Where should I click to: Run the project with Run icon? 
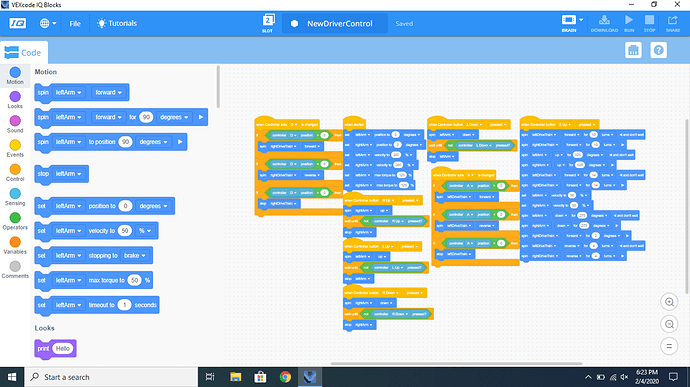(x=629, y=20)
